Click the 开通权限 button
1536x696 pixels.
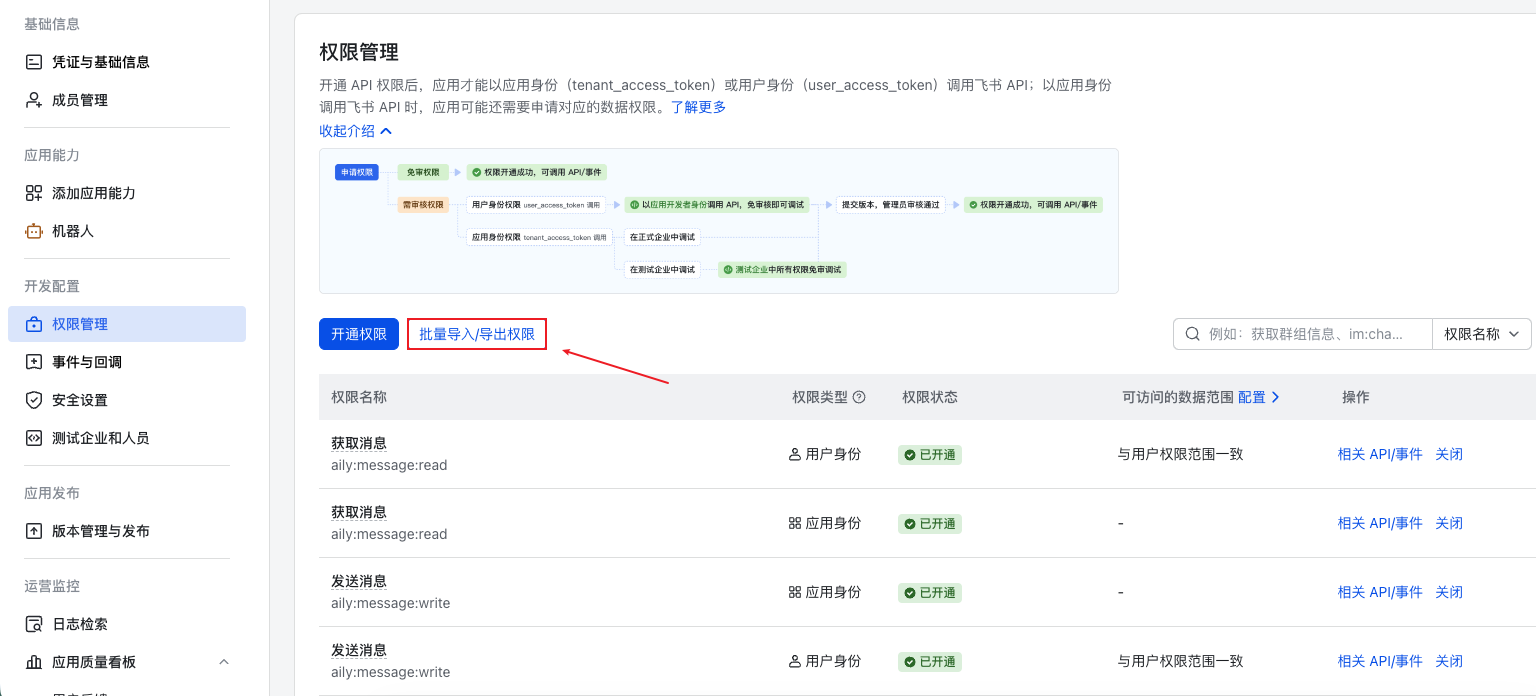coord(358,333)
